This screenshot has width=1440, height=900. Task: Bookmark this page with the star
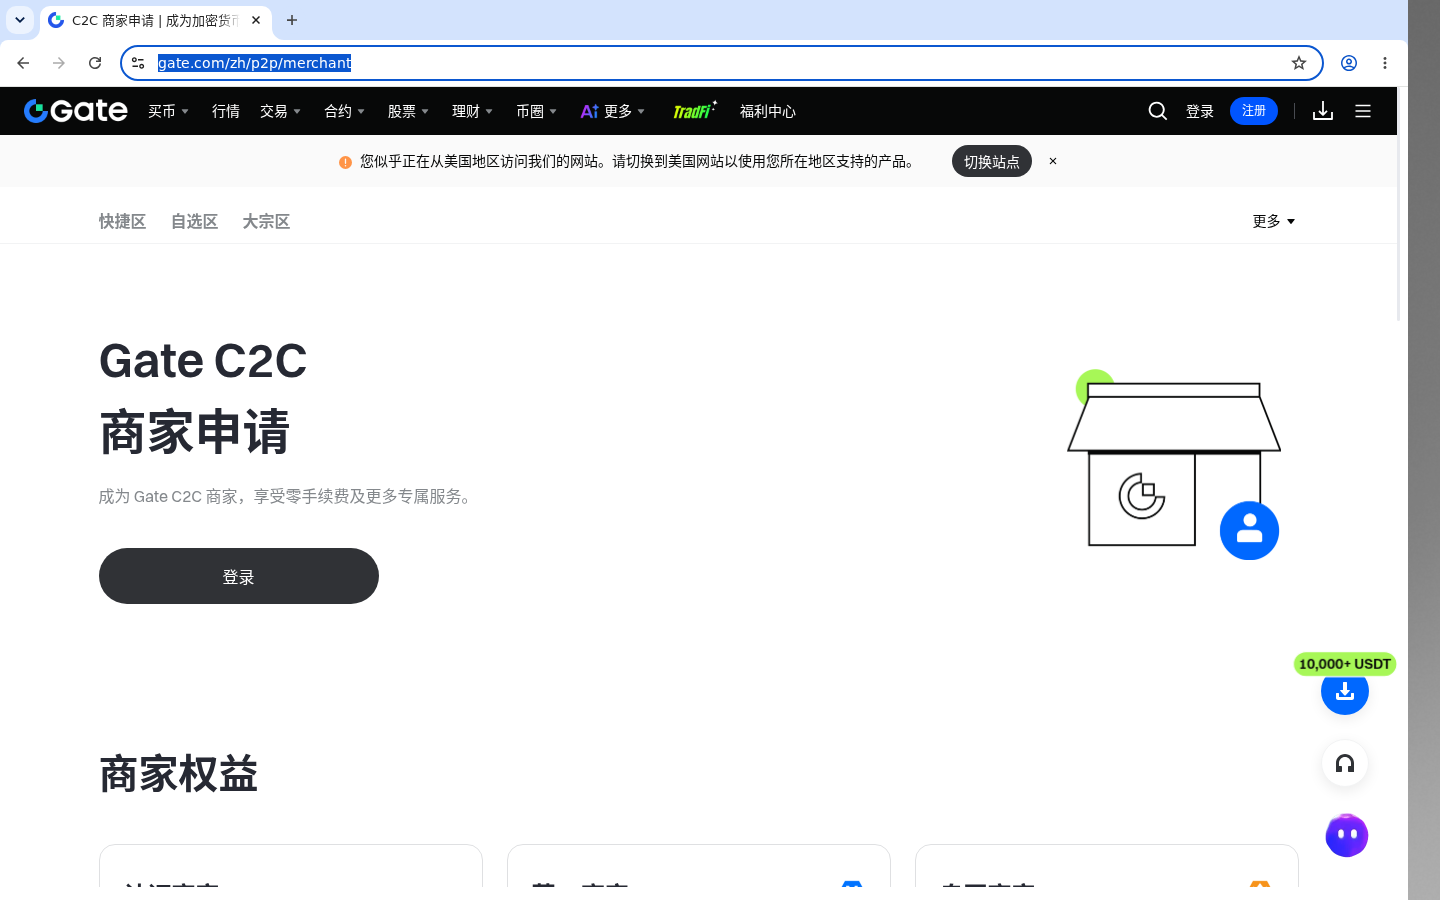click(1299, 63)
